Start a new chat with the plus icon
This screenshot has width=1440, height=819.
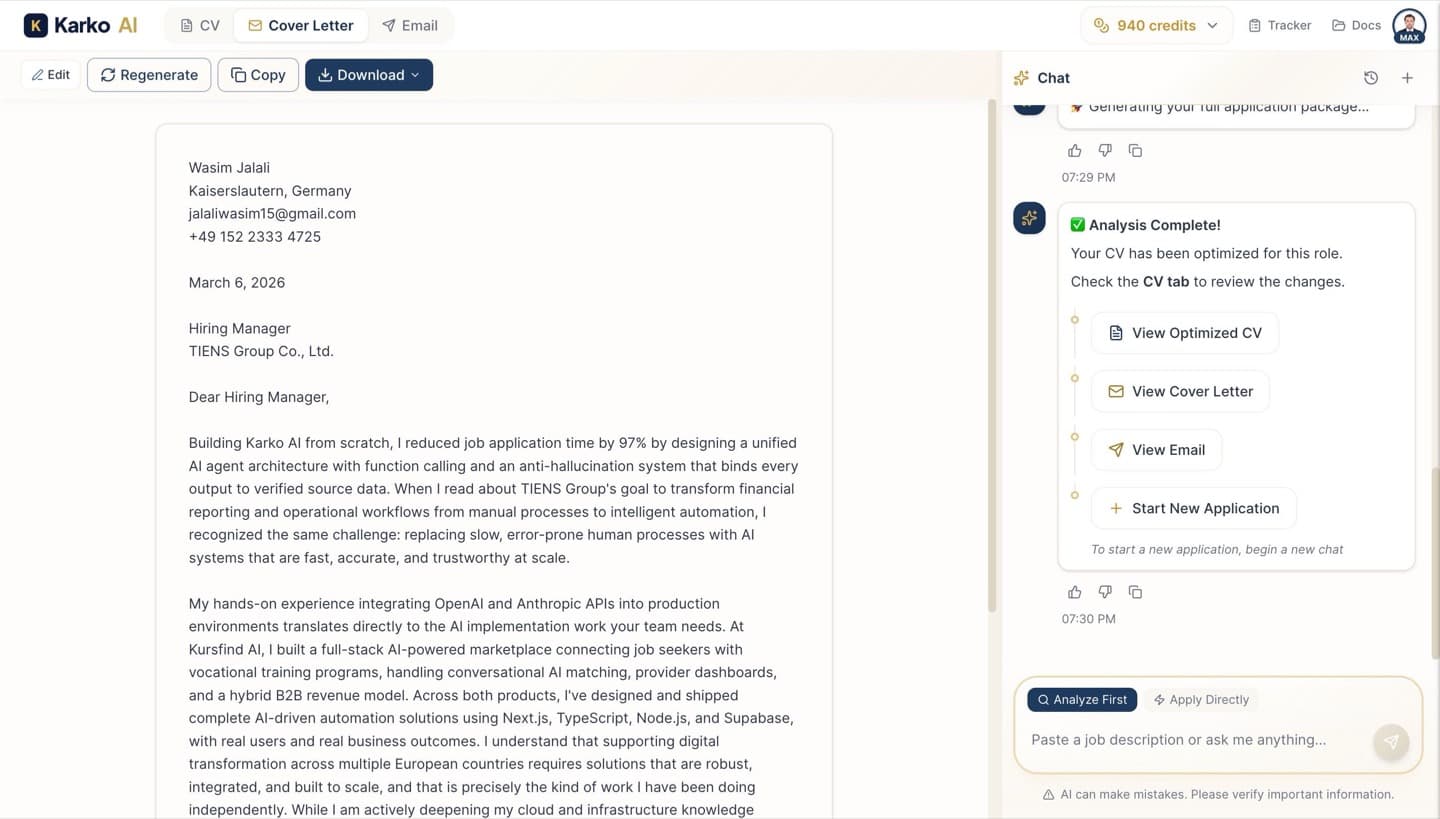click(x=1407, y=77)
